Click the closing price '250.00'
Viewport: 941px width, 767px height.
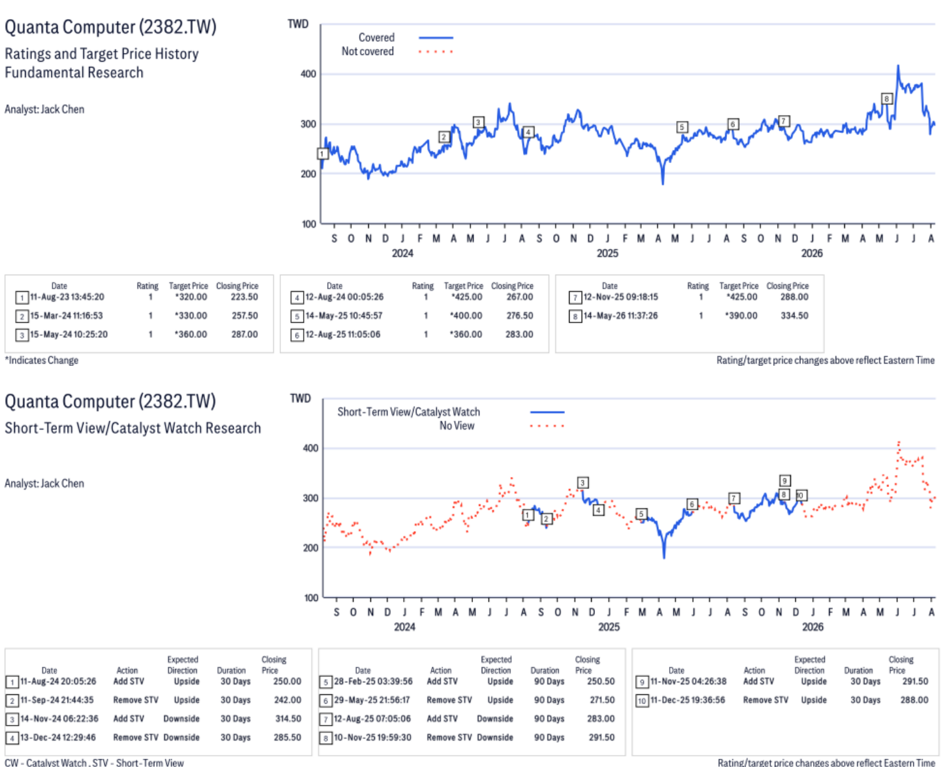tap(288, 682)
